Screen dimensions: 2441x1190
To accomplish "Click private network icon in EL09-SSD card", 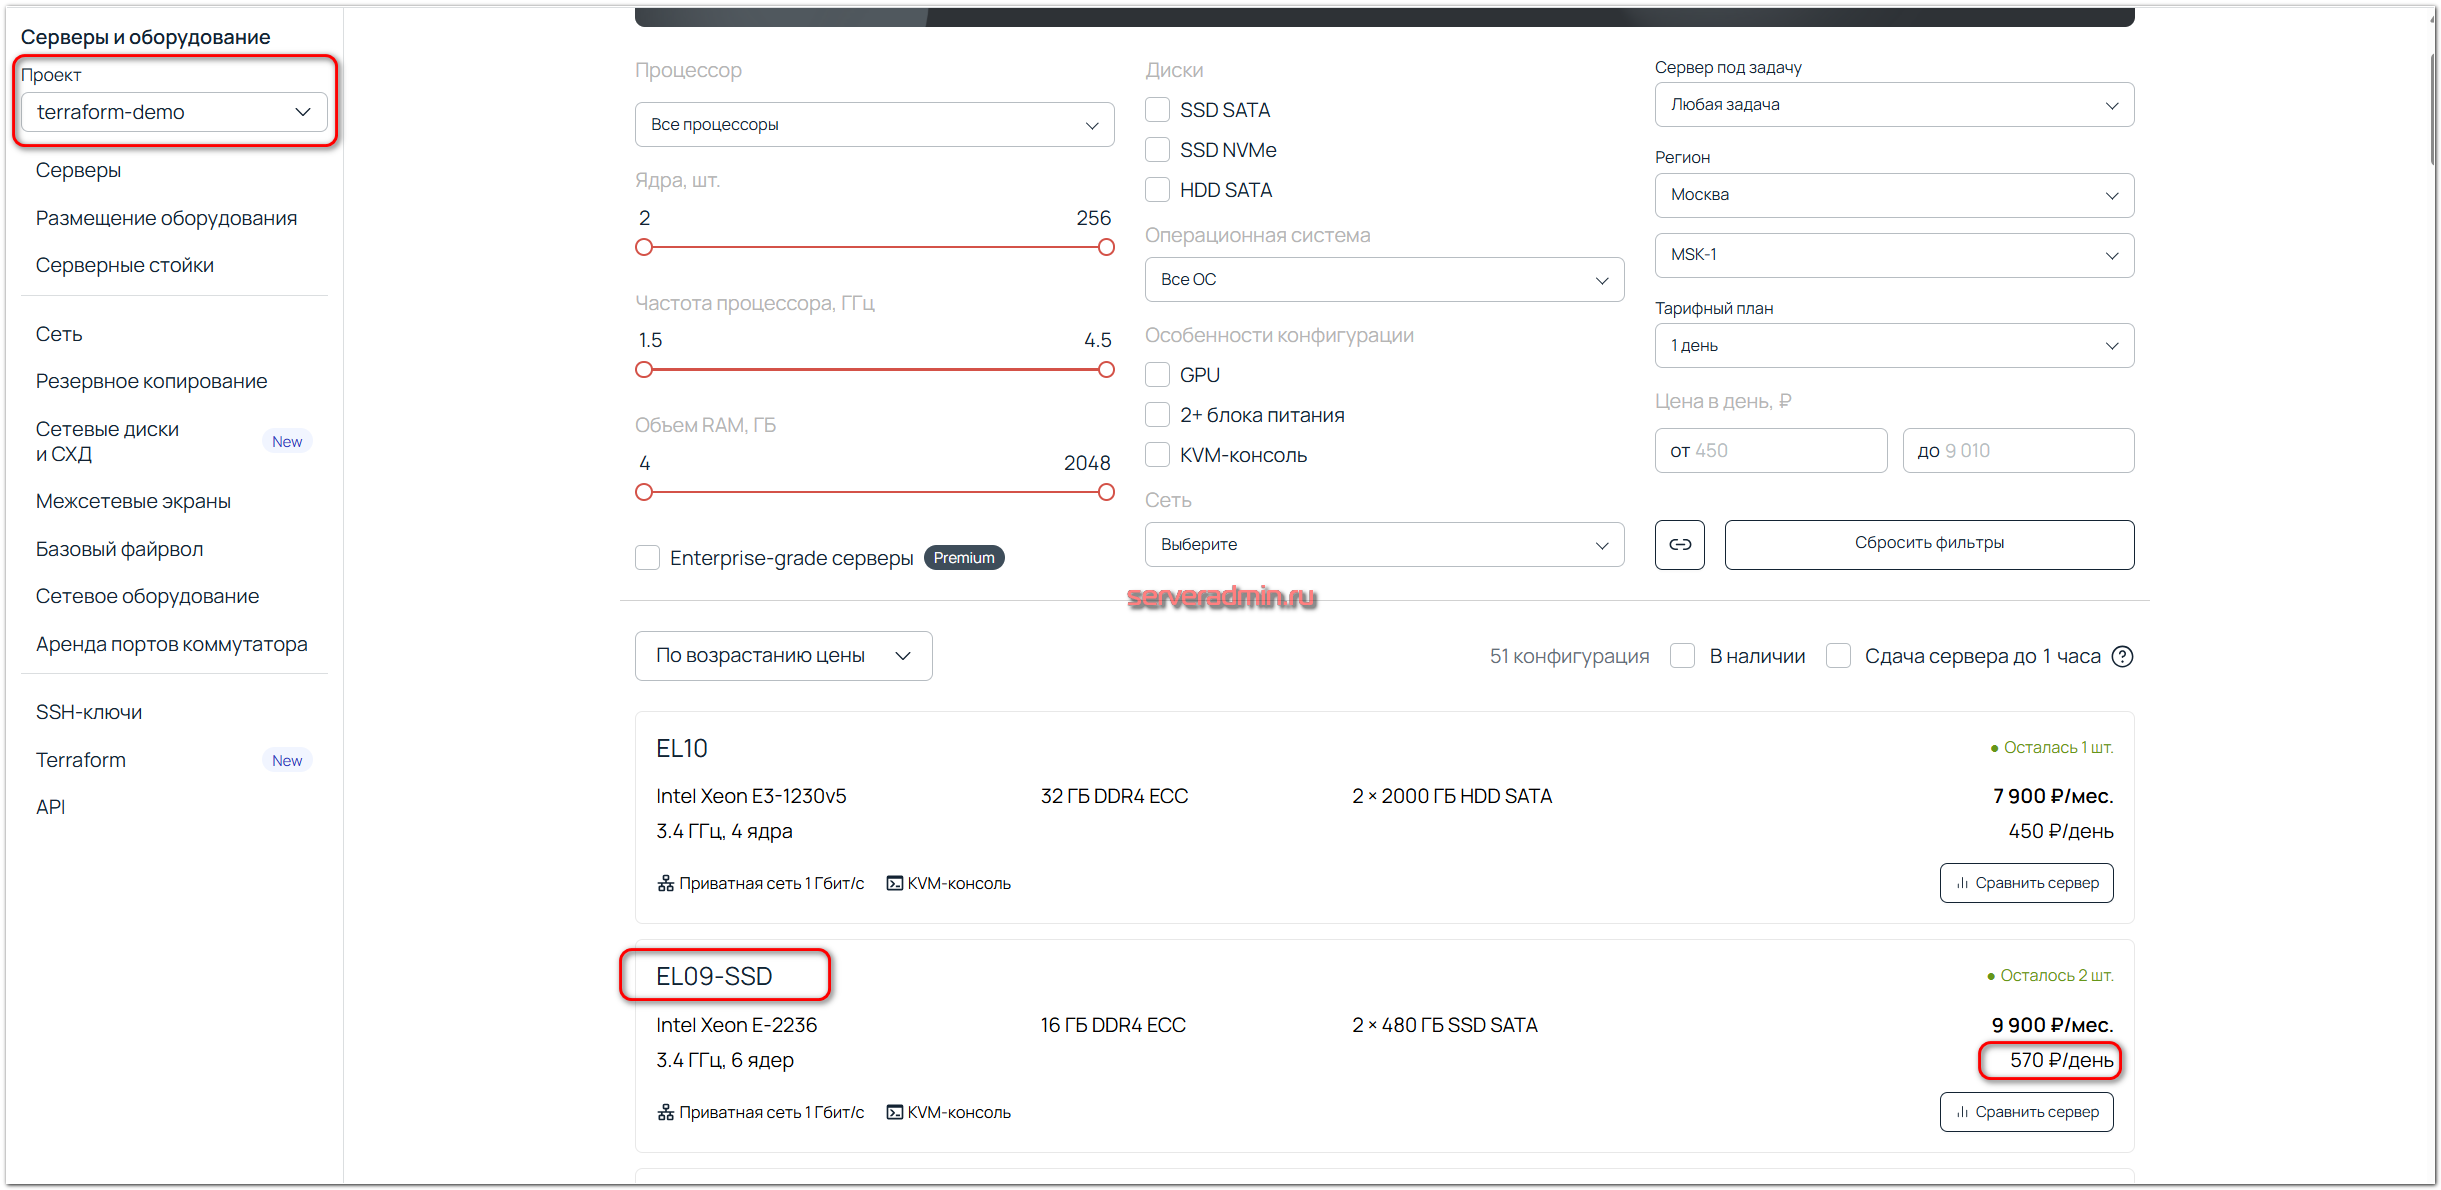I will tap(666, 1112).
